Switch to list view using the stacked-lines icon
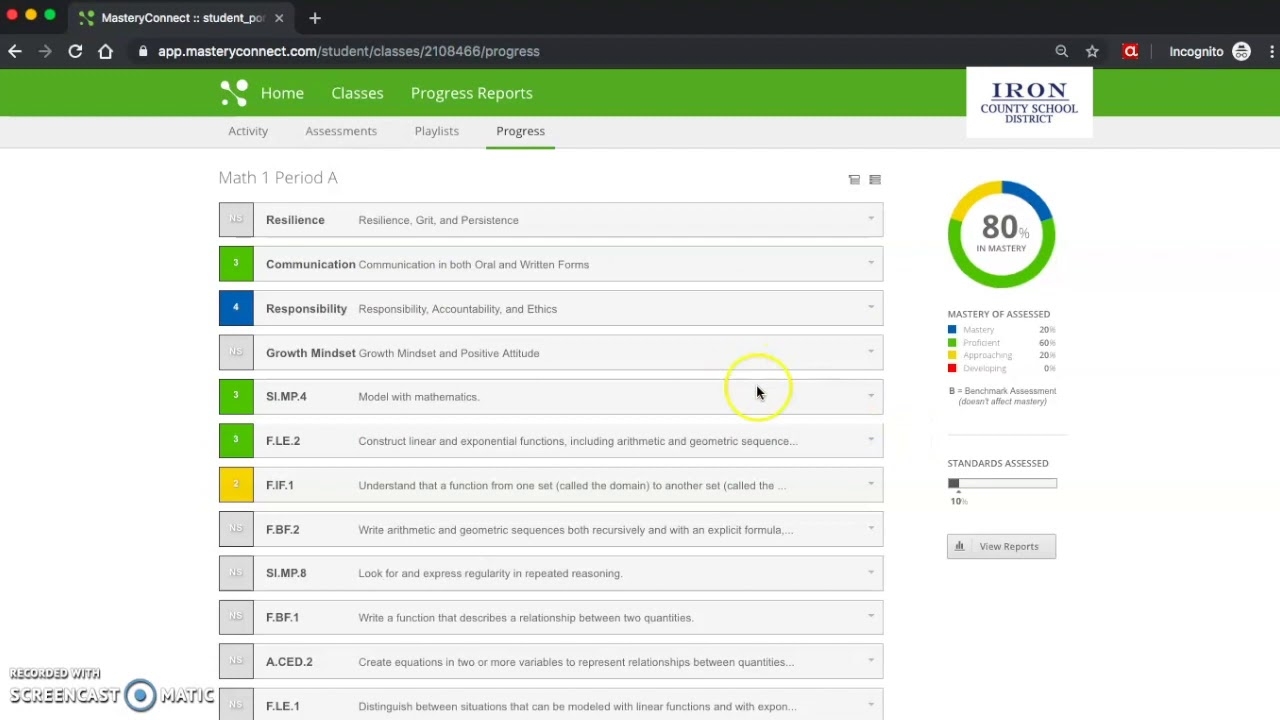 click(x=875, y=179)
